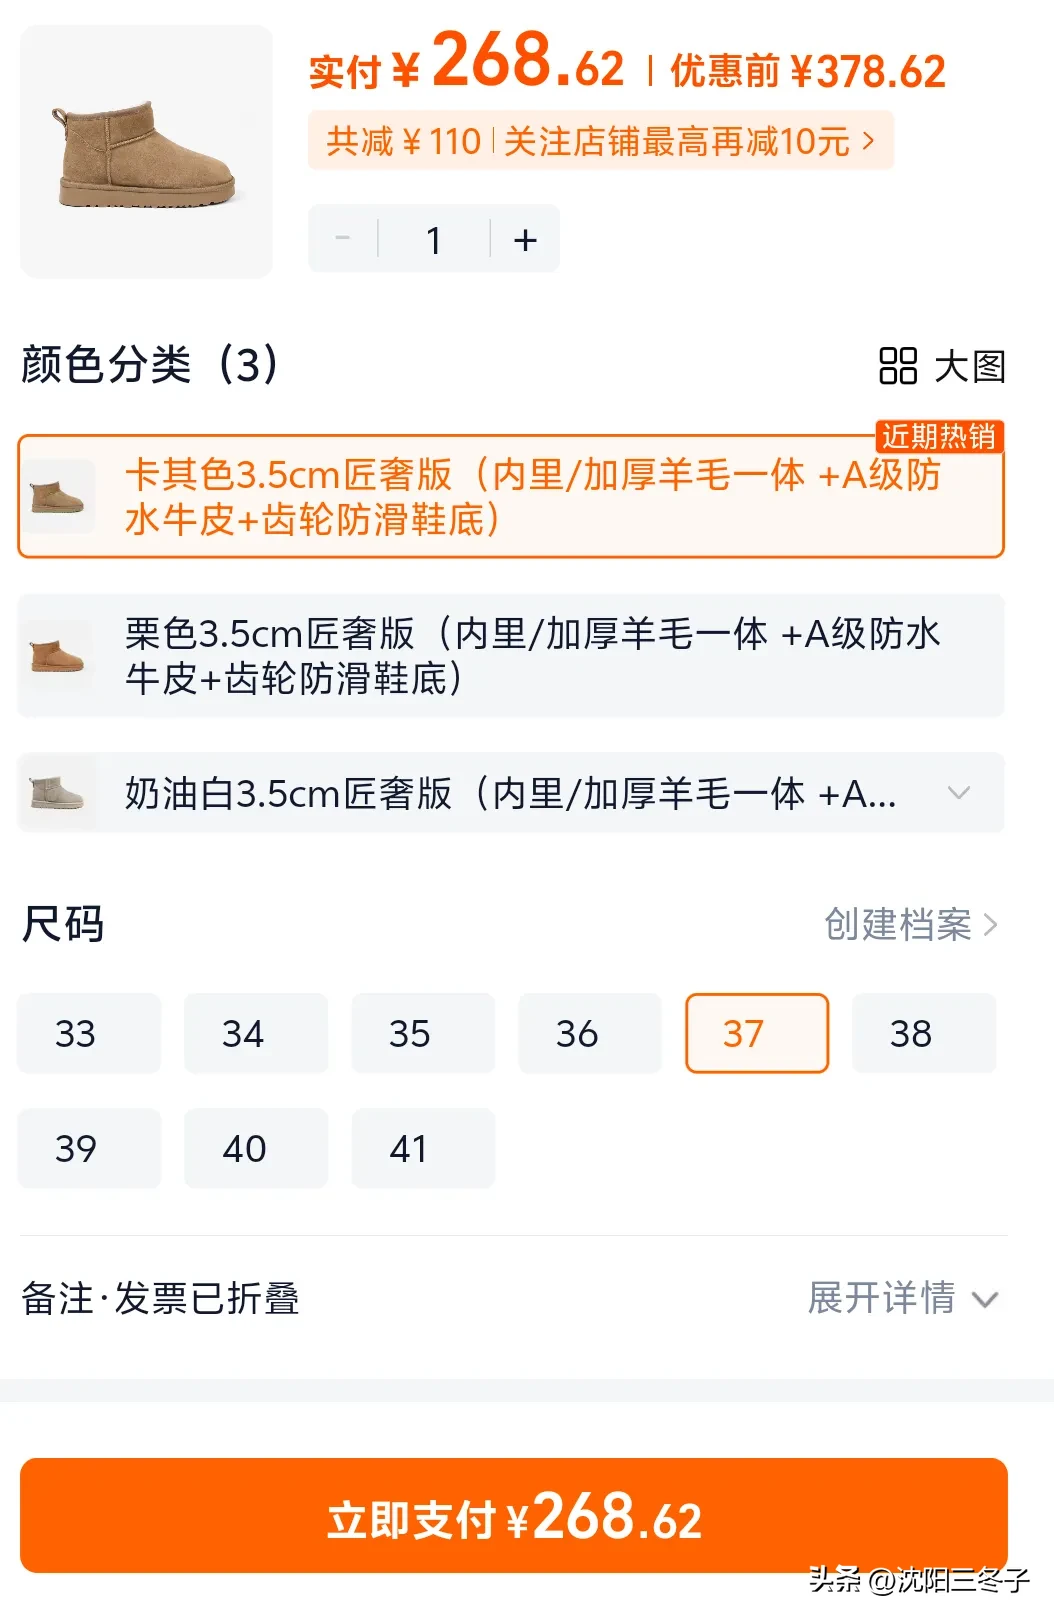1054x1618 pixels.
Task: Click the quantity field showing 1
Action: 433,239
